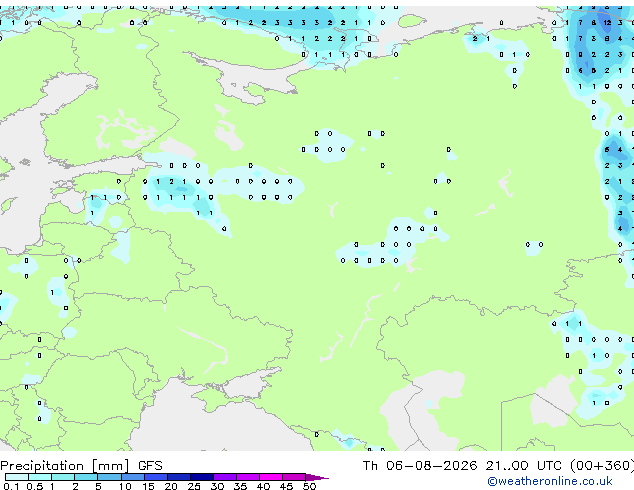Screen dimensions: 634x490
Task: Pick the 25–30 mm navy legend swatch
Action: (202, 477)
